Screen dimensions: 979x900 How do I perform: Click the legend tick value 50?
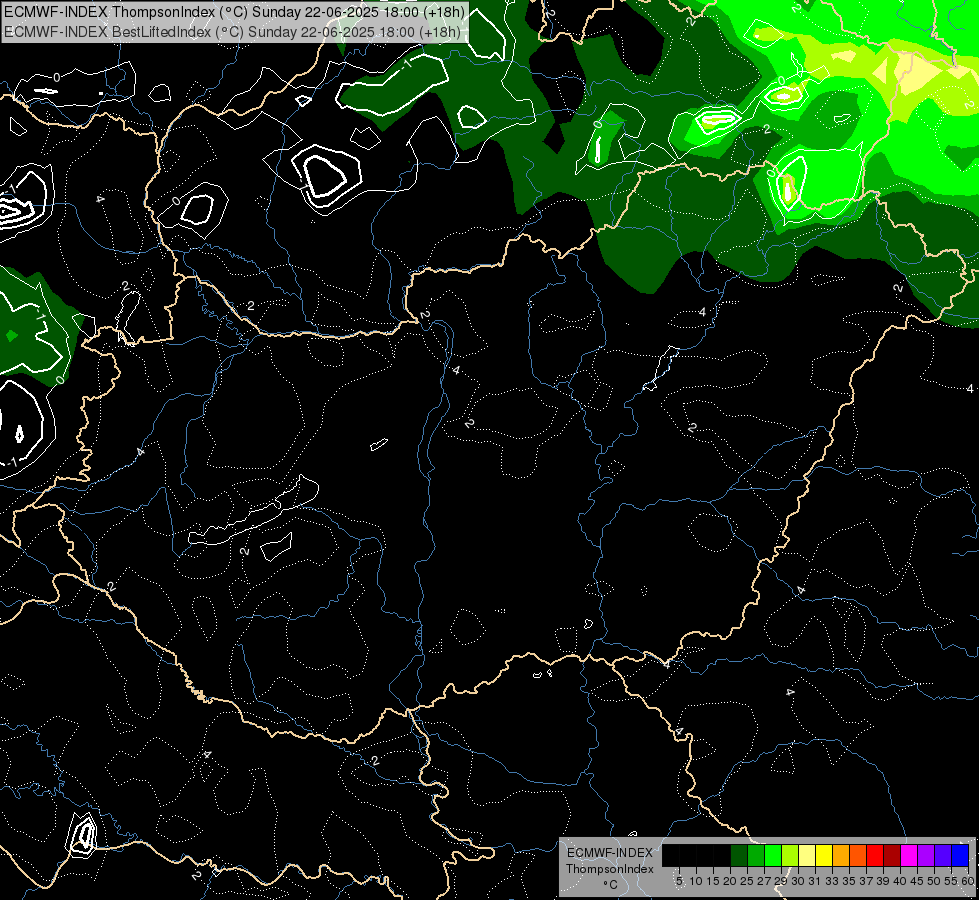tap(933, 881)
